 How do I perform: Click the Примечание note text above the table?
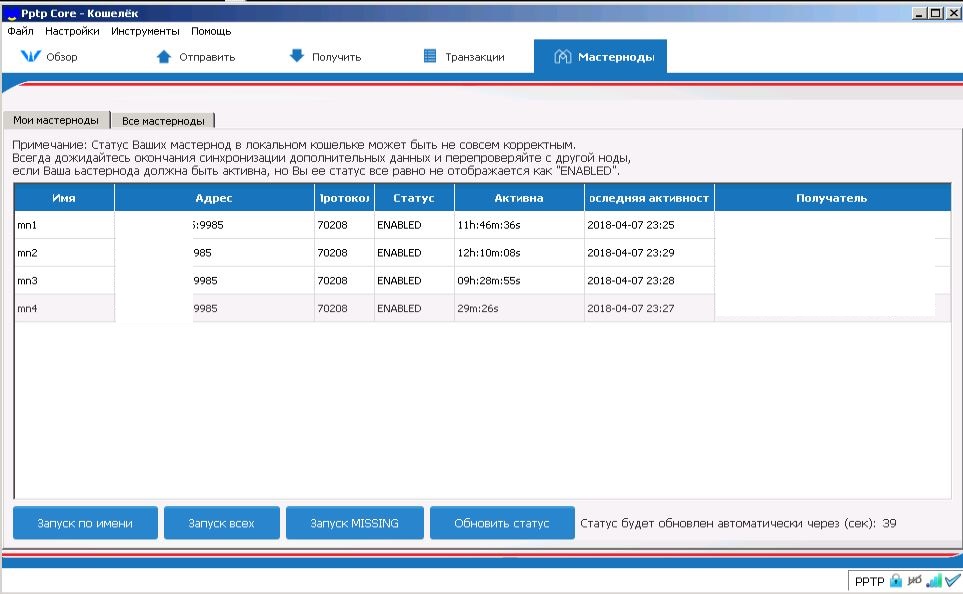click(321, 158)
